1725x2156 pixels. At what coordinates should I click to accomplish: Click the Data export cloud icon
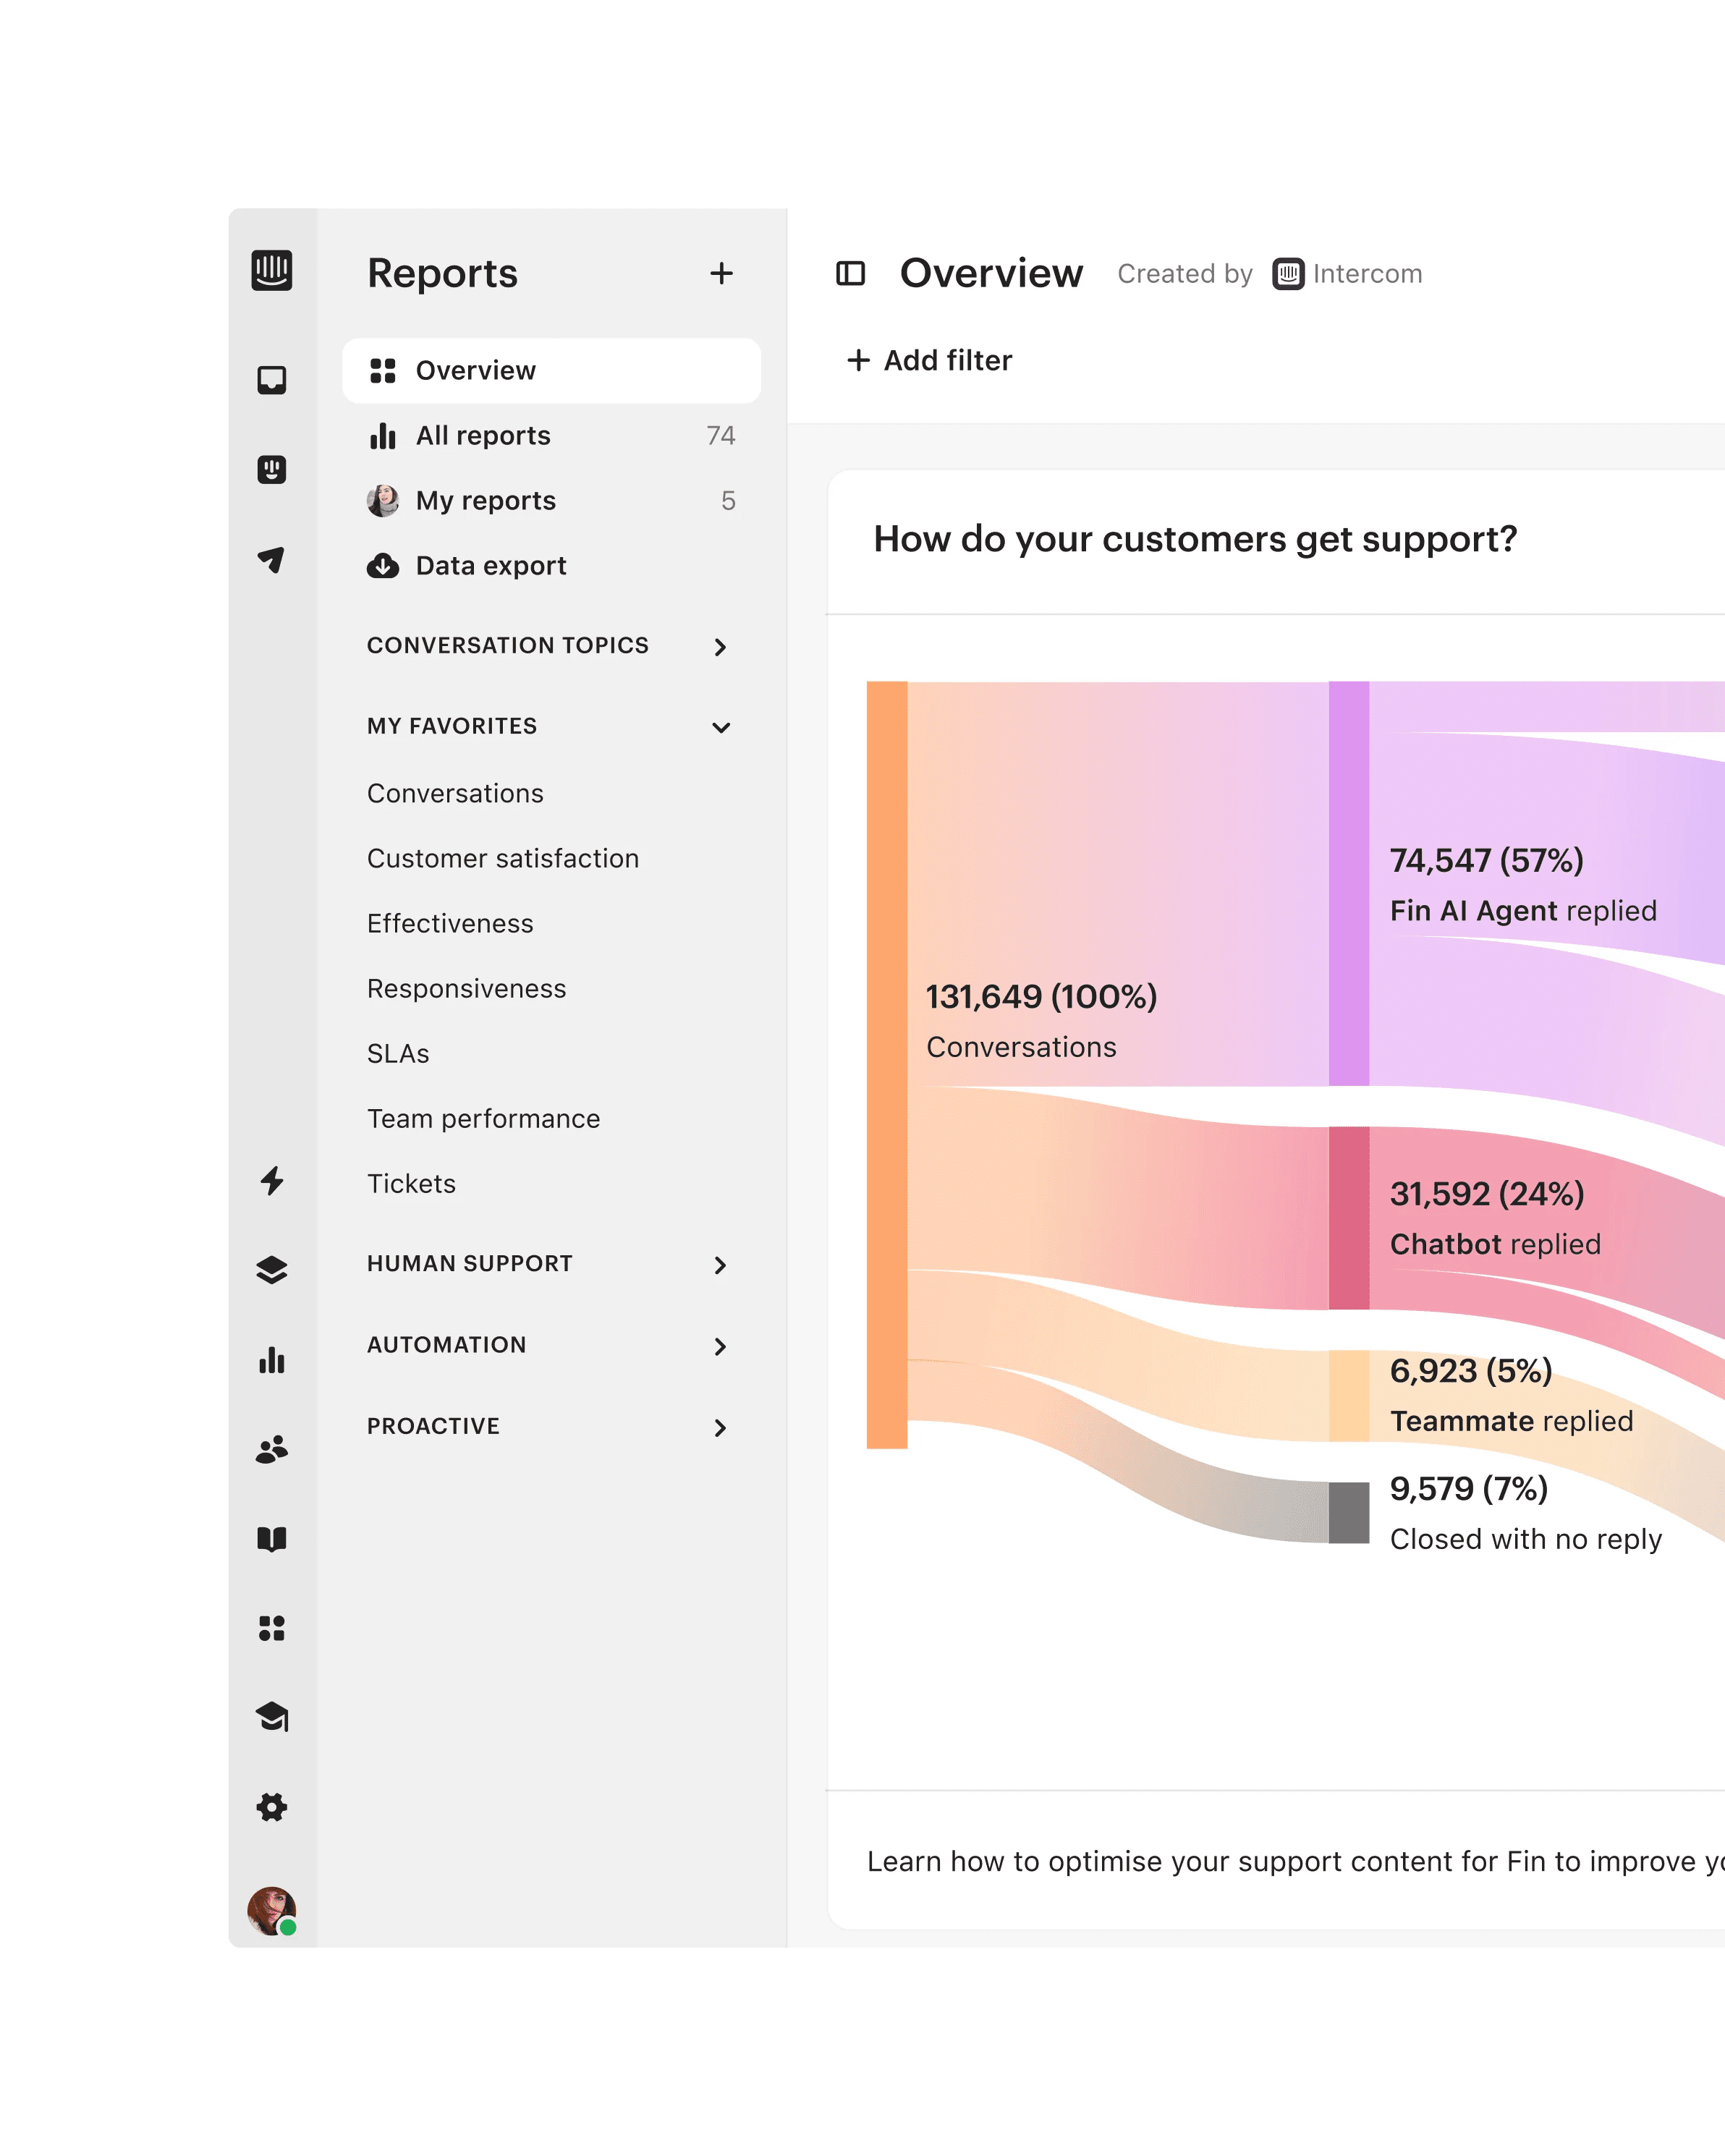point(382,566)
